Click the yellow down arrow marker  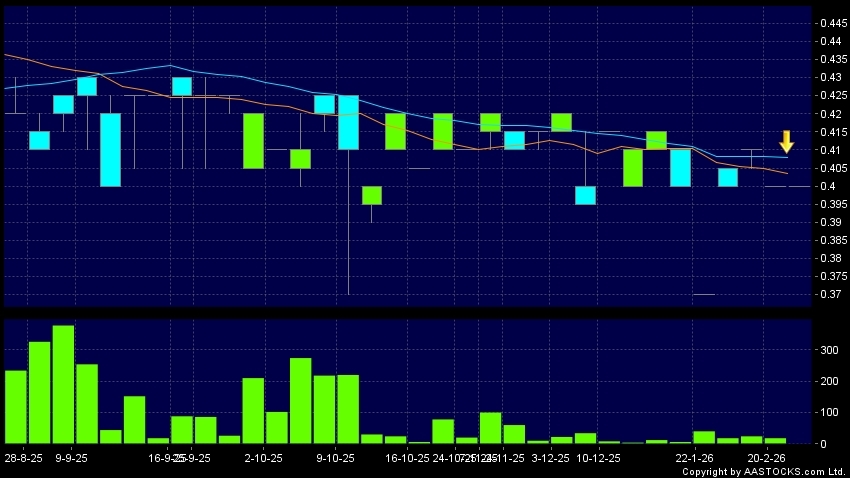(786, 141)
